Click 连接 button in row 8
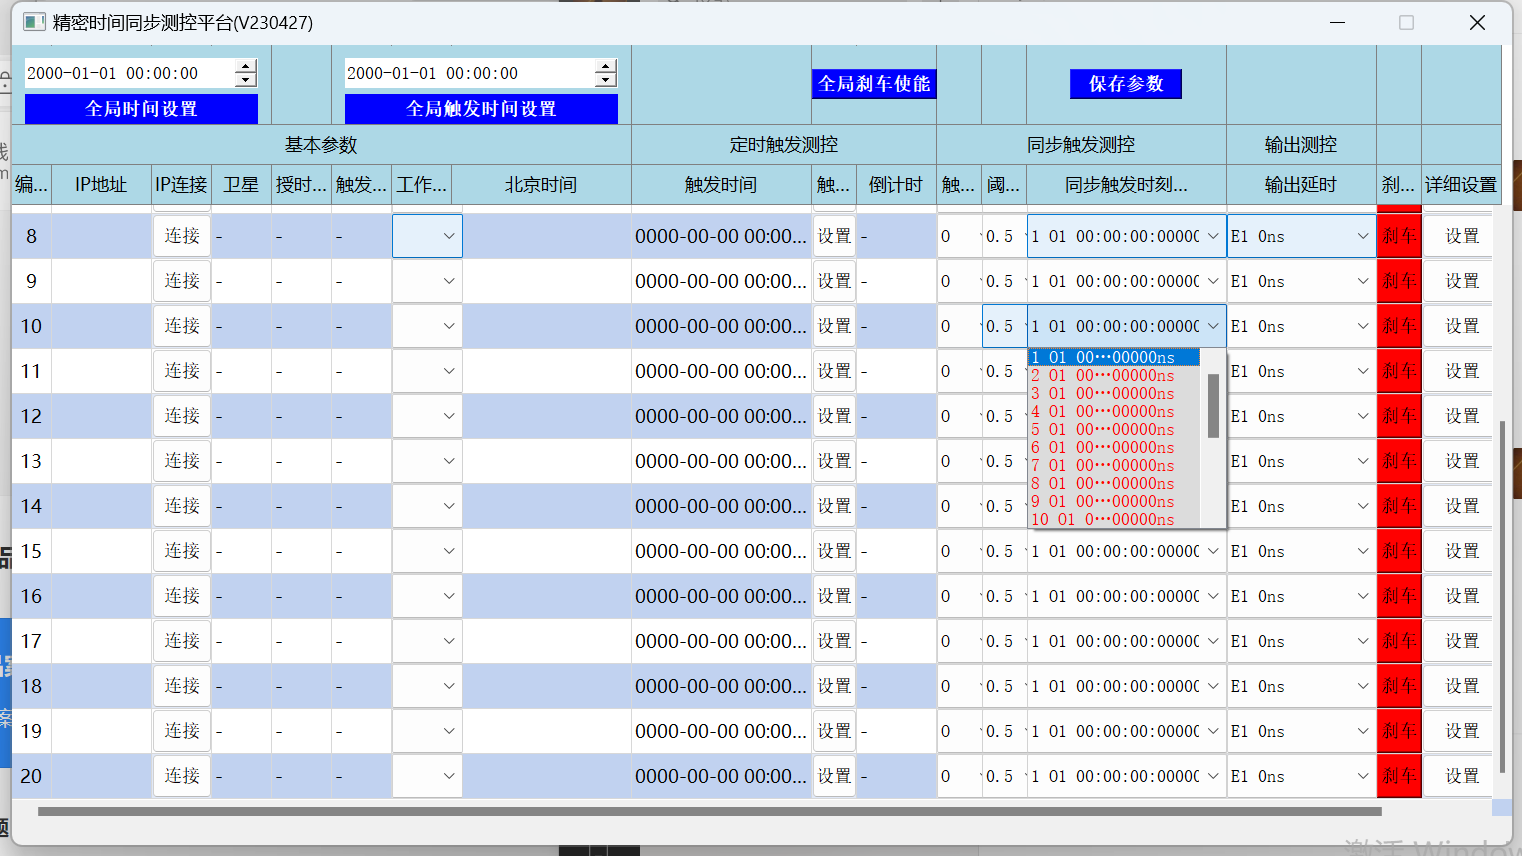 point(182,236)
